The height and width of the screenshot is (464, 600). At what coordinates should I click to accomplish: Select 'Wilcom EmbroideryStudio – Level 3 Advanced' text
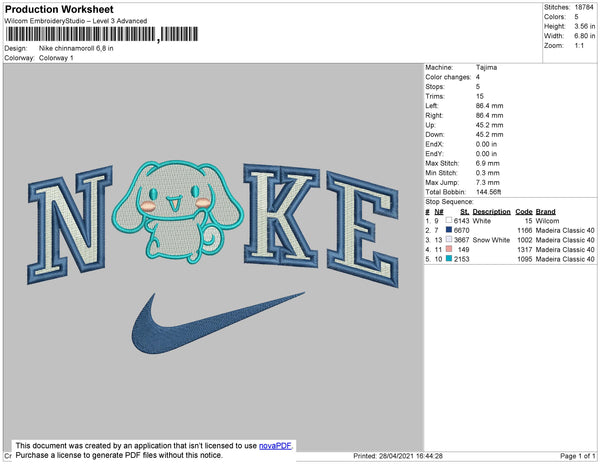click(76, 21)
